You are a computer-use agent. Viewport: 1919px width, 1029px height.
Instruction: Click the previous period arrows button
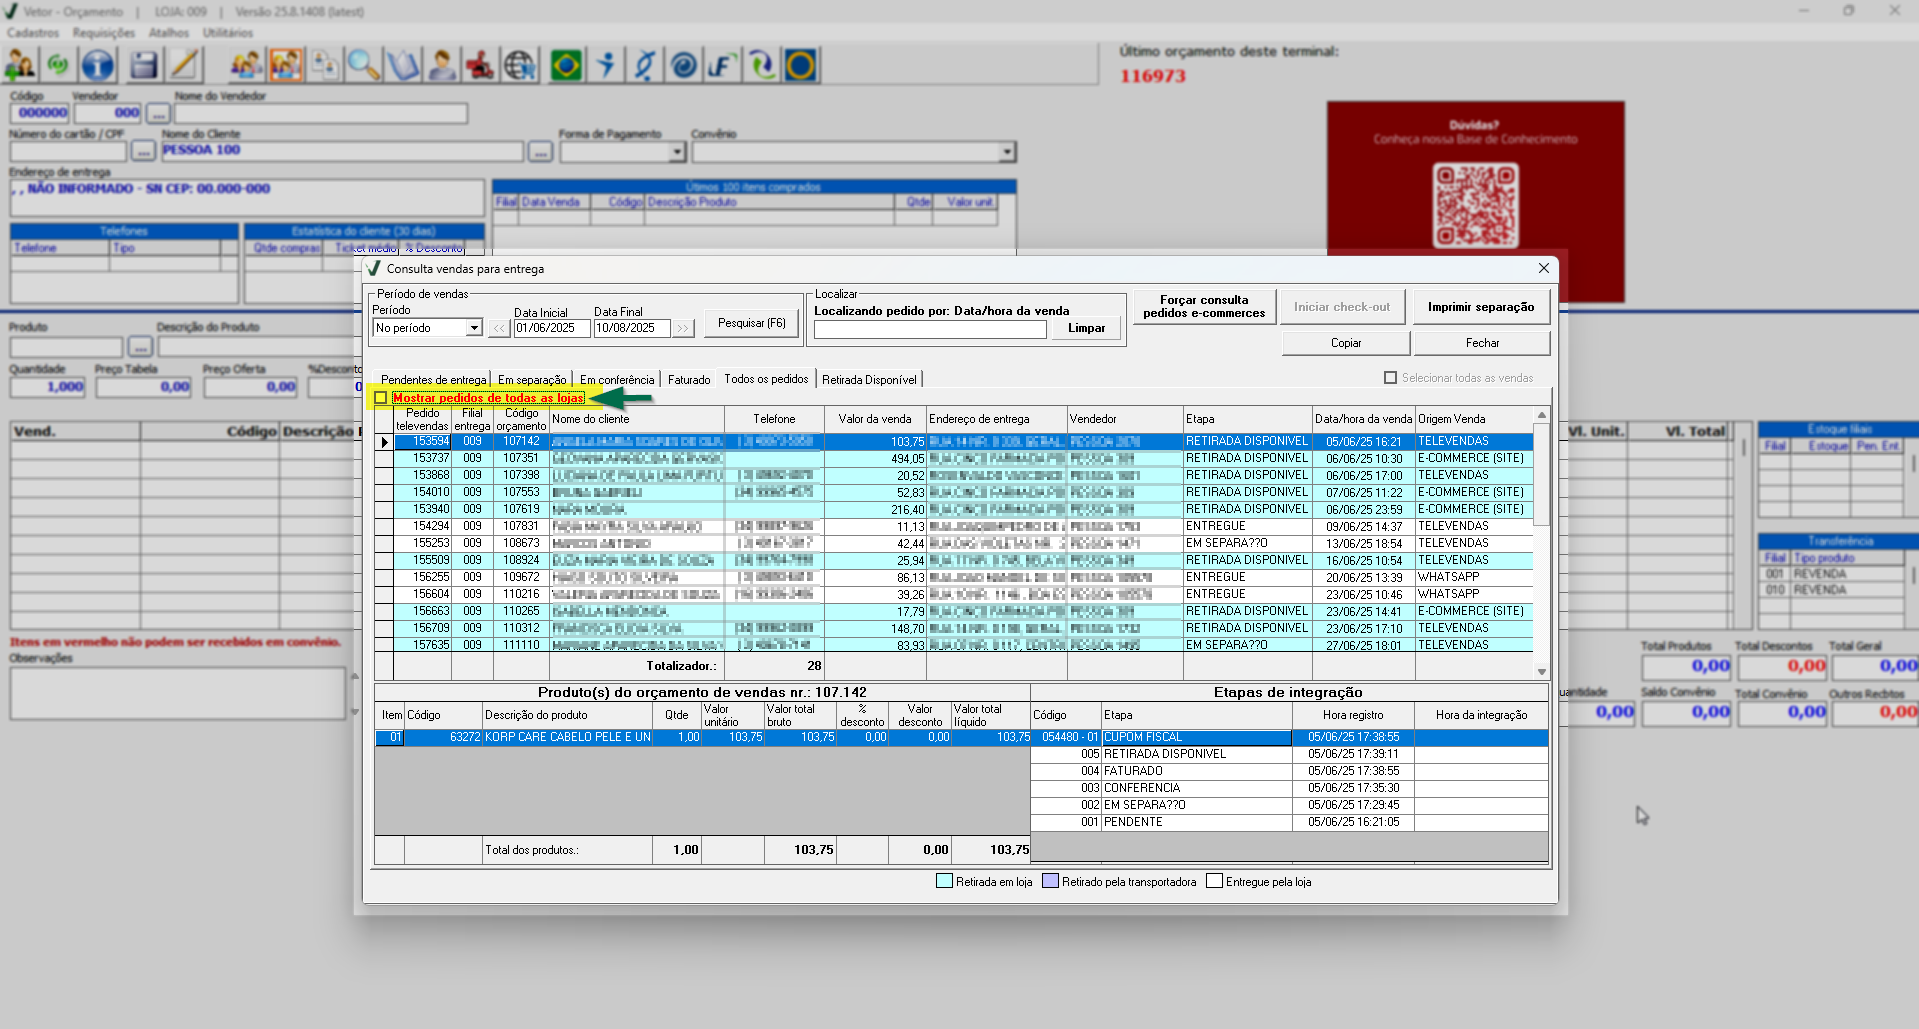(x=498, y=328)
